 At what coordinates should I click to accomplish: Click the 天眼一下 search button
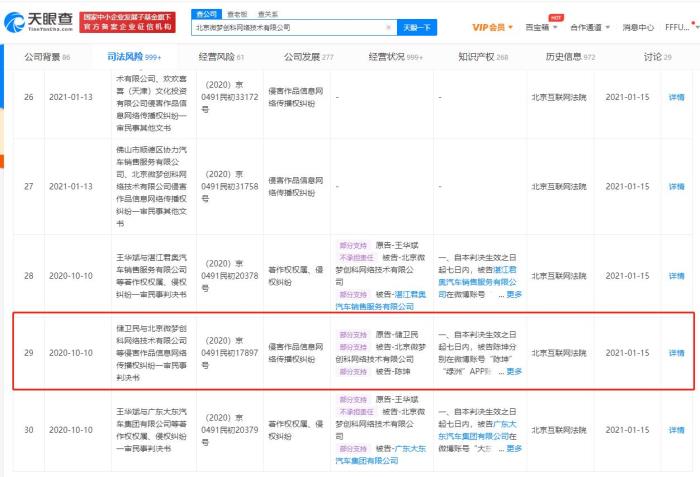pyautogui.click(x=420, y=28)
